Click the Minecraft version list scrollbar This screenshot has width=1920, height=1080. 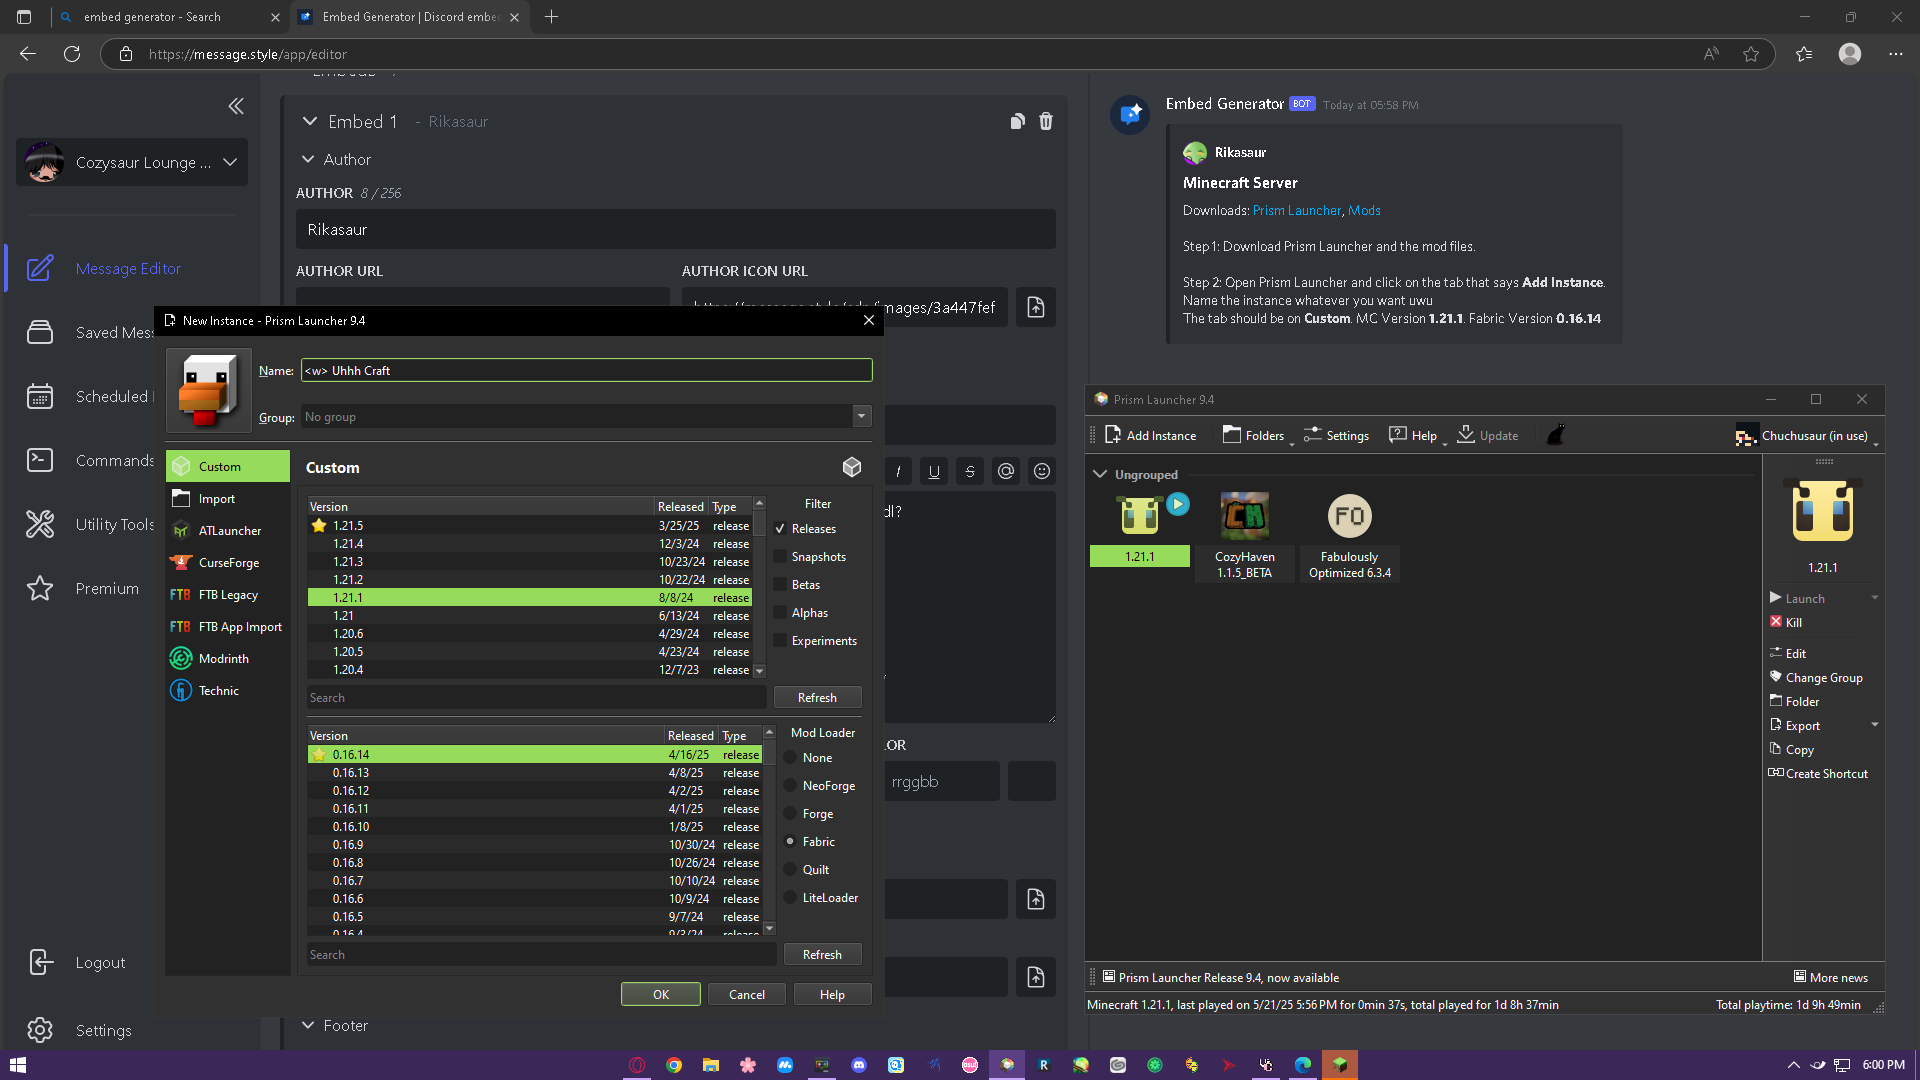759,588
